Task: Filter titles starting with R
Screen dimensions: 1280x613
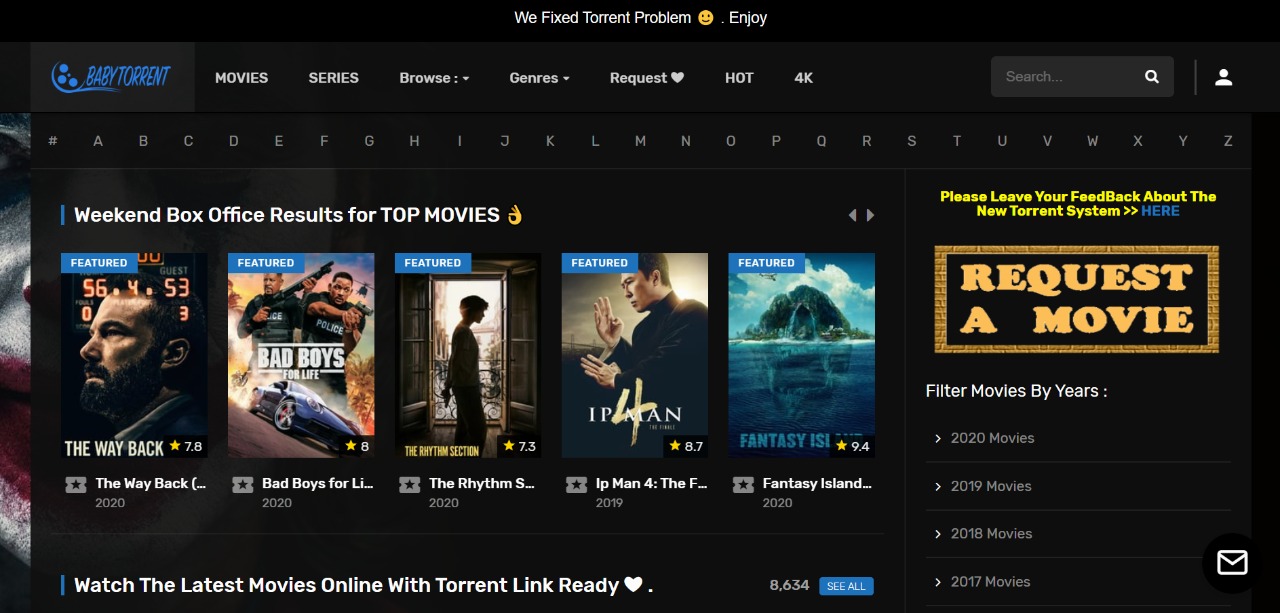Action: click(867, 141)
